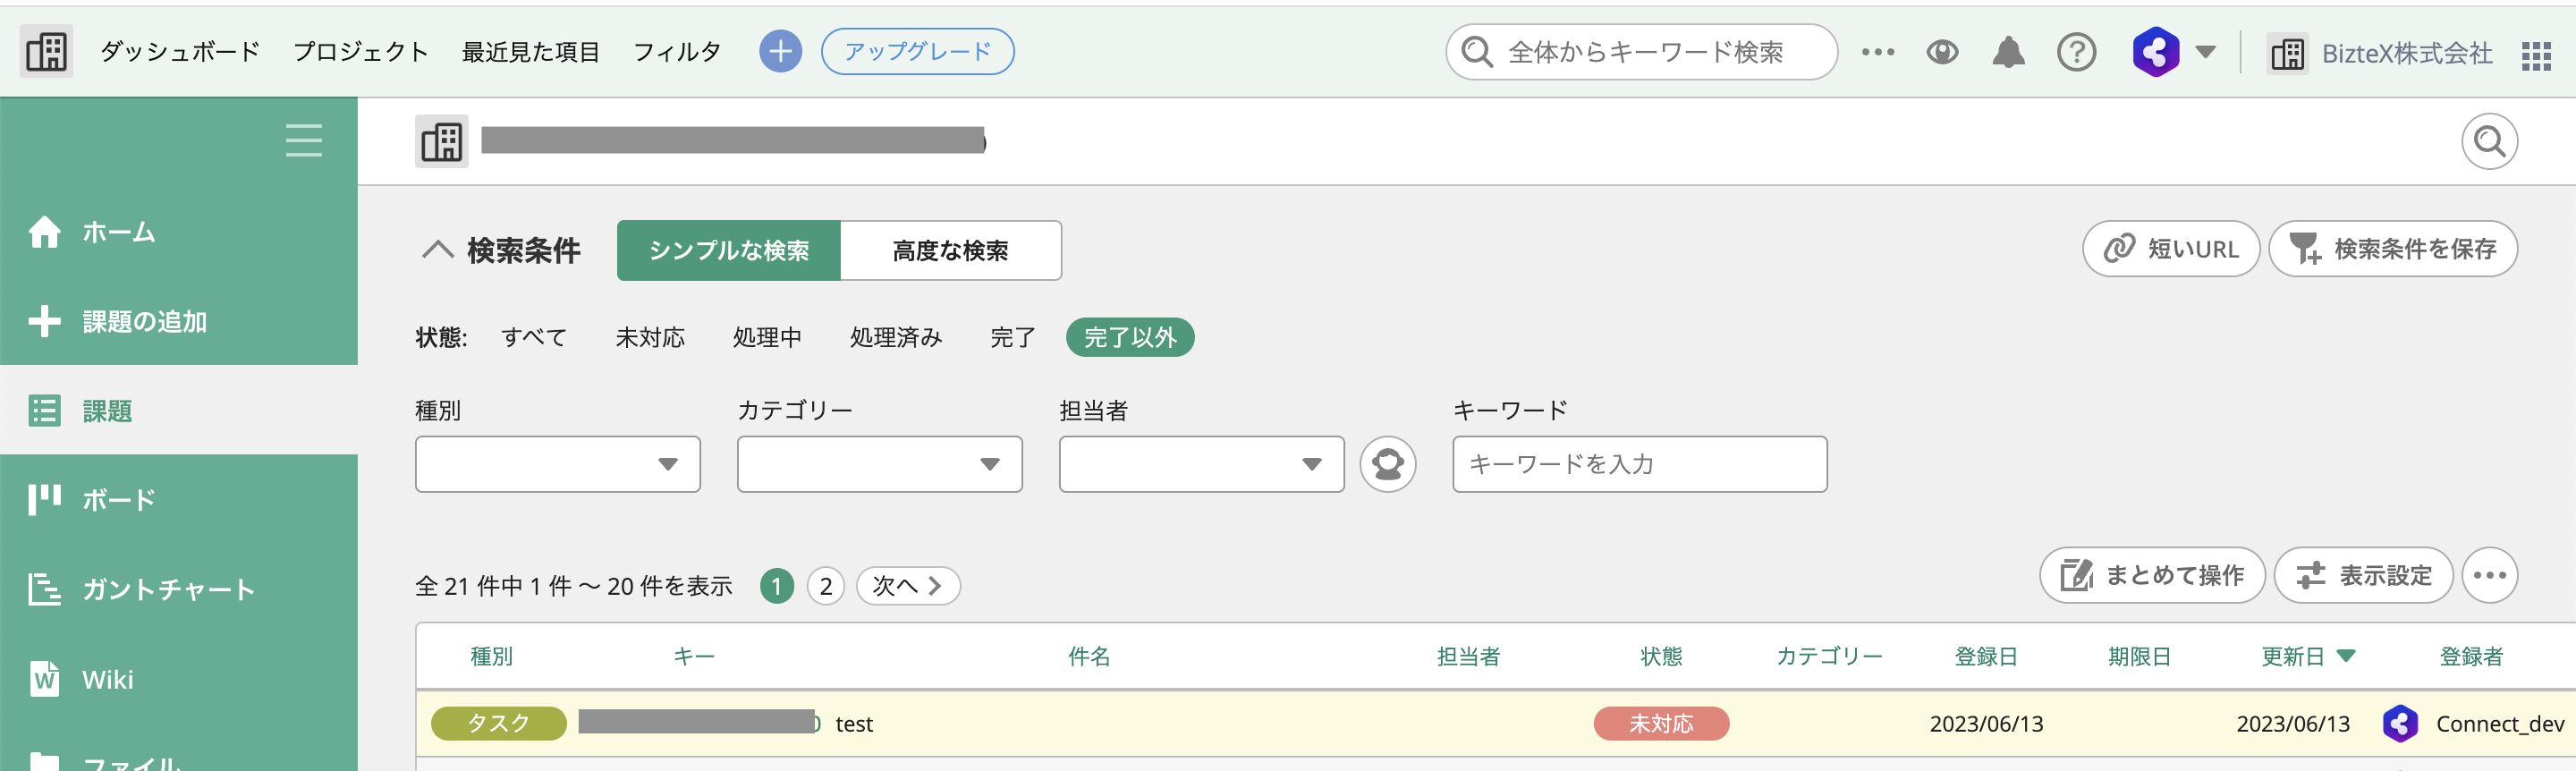Viewport: 2576px width, 771px height.
Task: Sort by 登録者 column header
Action: pos(2471,657)
